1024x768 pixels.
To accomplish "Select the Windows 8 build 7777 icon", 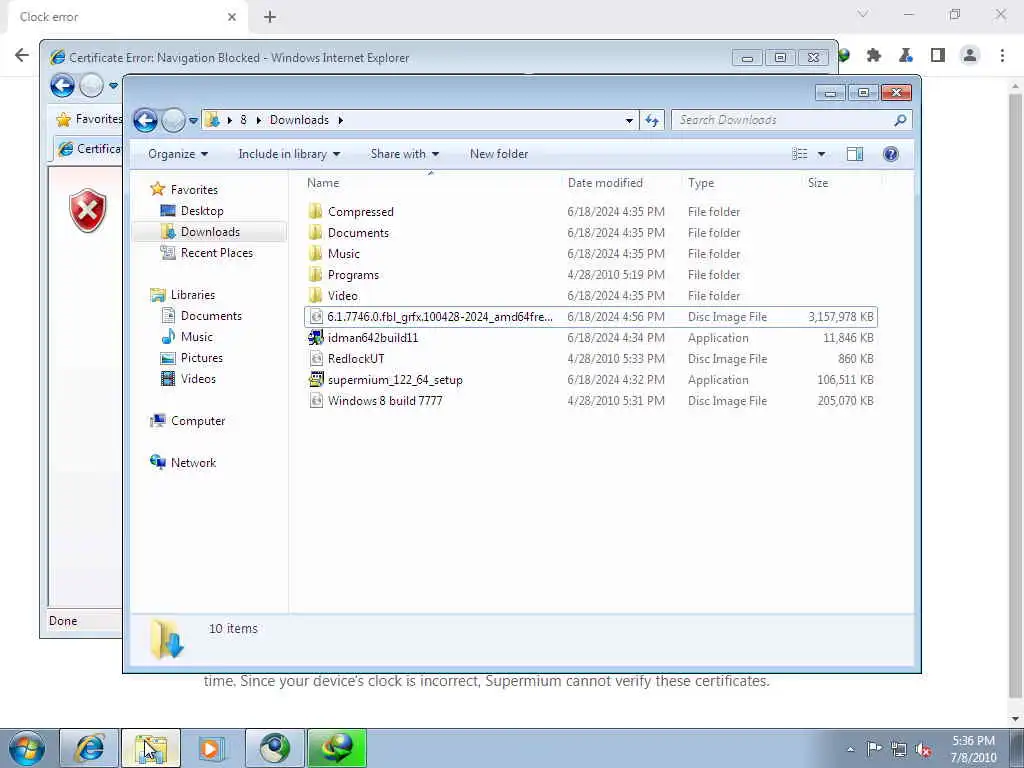I will click(x=316, y=400).
